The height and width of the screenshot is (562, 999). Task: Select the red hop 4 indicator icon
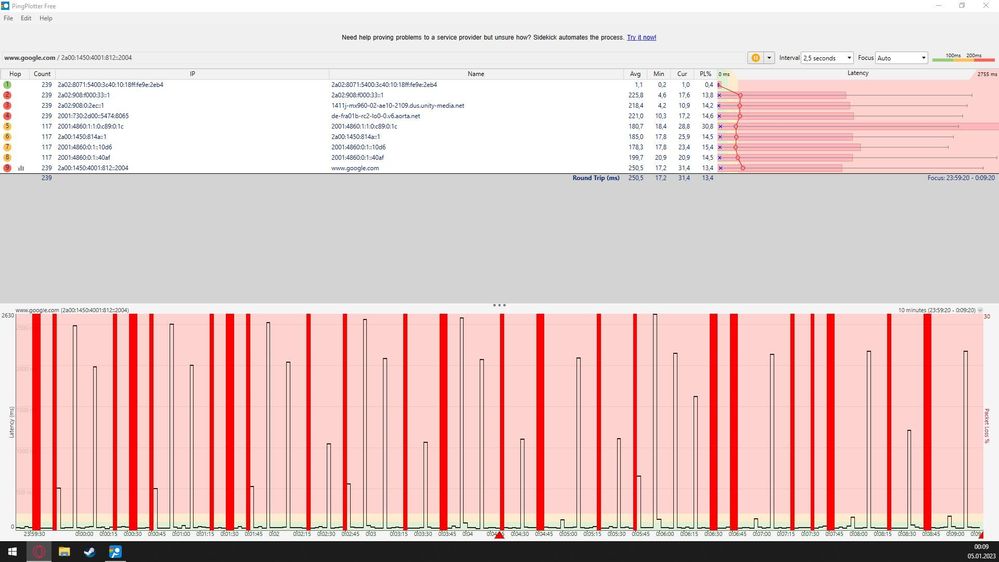tap(7, 116)
